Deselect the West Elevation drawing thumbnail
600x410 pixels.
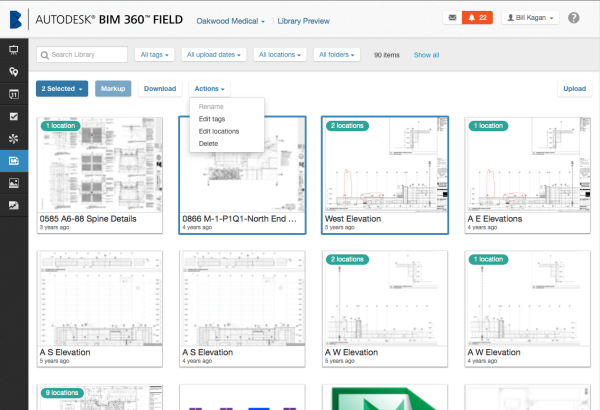pyautogui.click(x=385, y=165)
